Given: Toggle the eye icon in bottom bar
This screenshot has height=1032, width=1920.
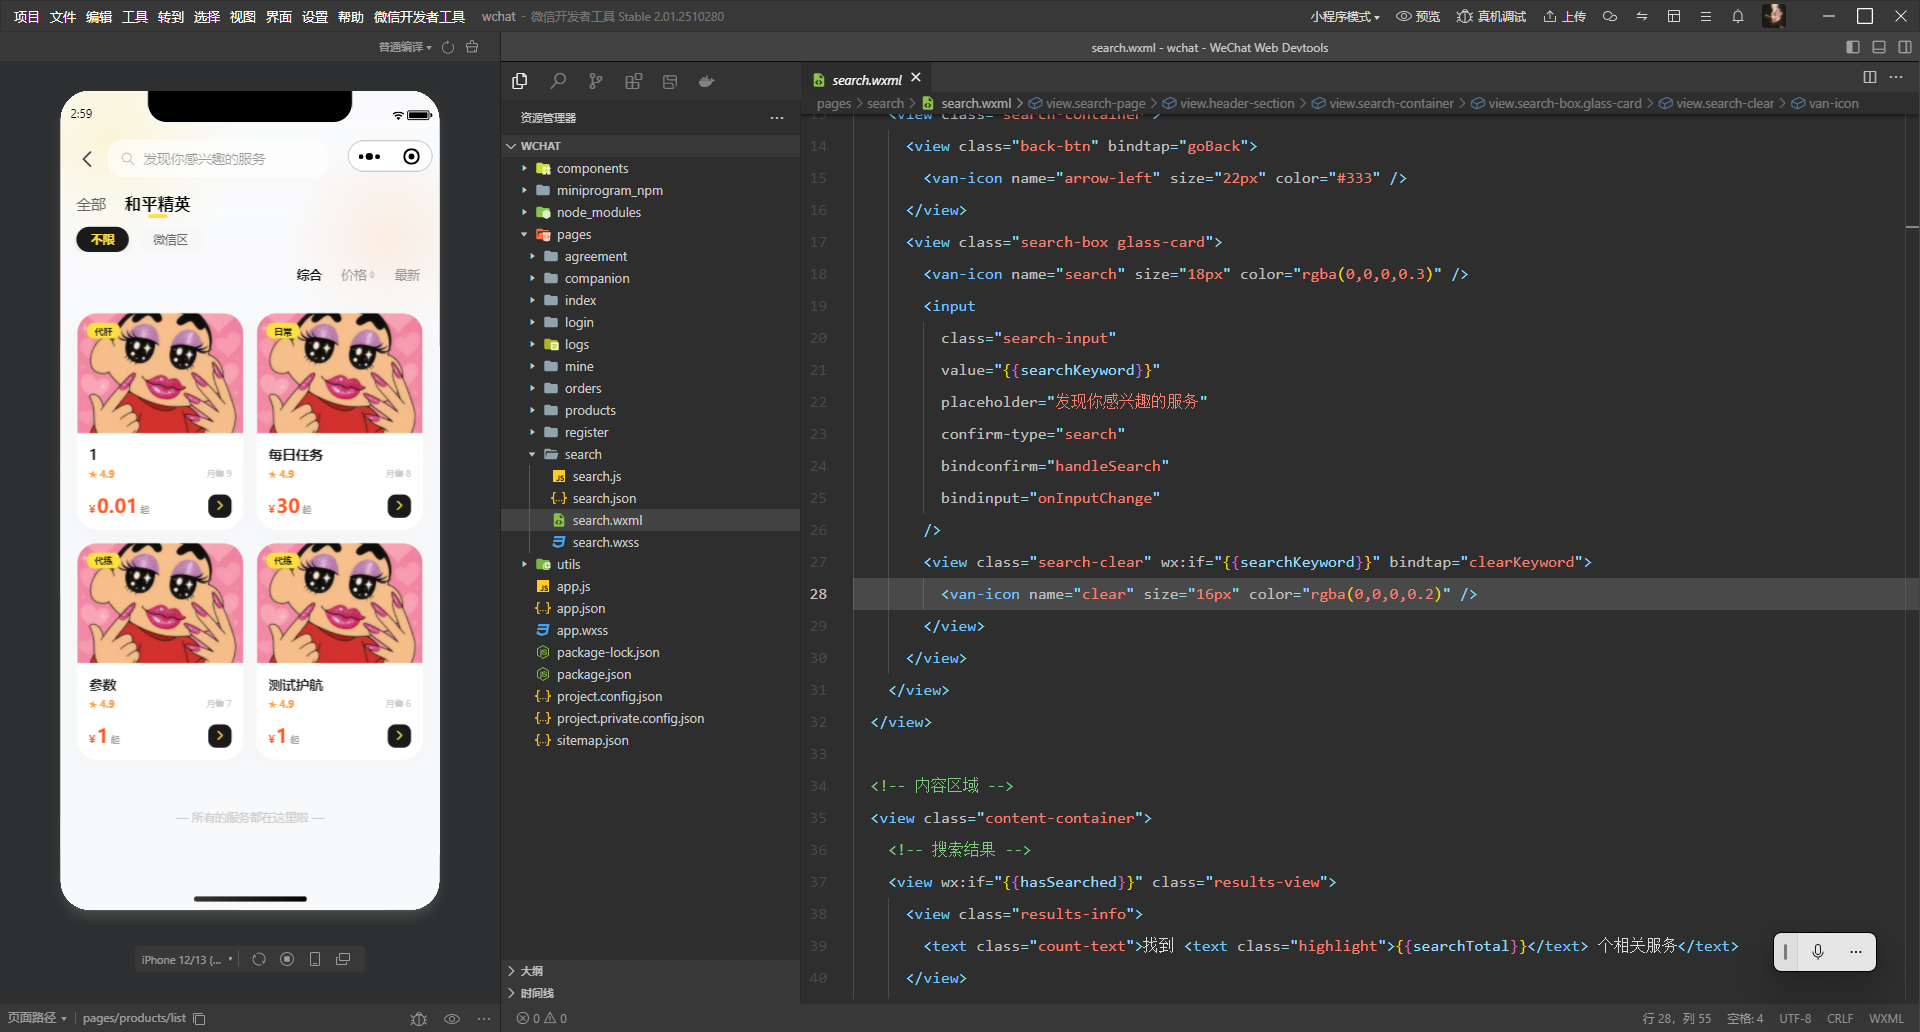Looking at the screenshot, I should 452,1018.
